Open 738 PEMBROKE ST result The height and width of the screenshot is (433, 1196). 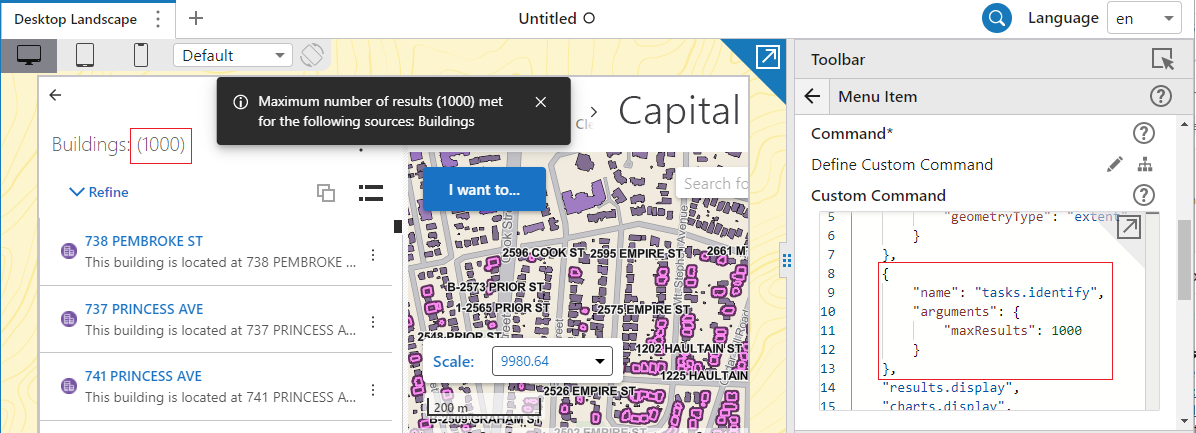pyautogui.click(x=144, y=242)
